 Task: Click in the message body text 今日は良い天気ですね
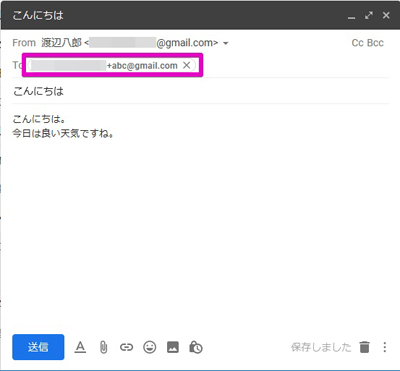pos(63,133)
